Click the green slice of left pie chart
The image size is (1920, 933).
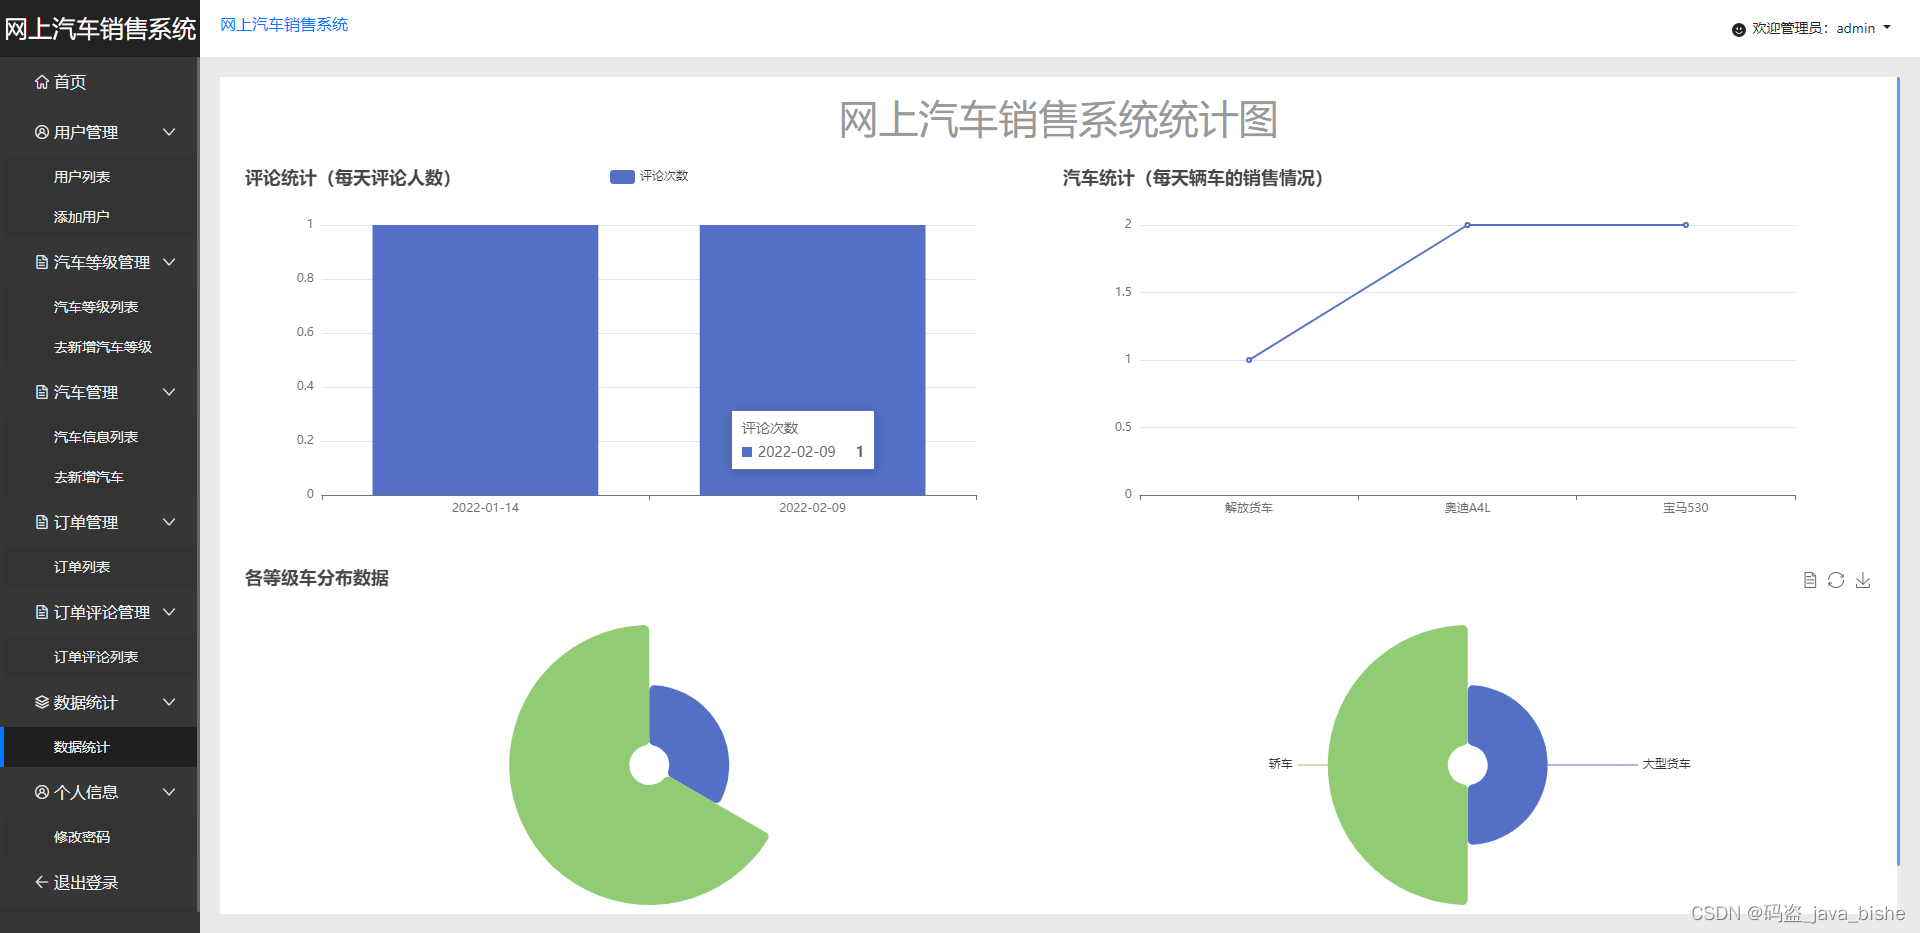coord(580,790)
